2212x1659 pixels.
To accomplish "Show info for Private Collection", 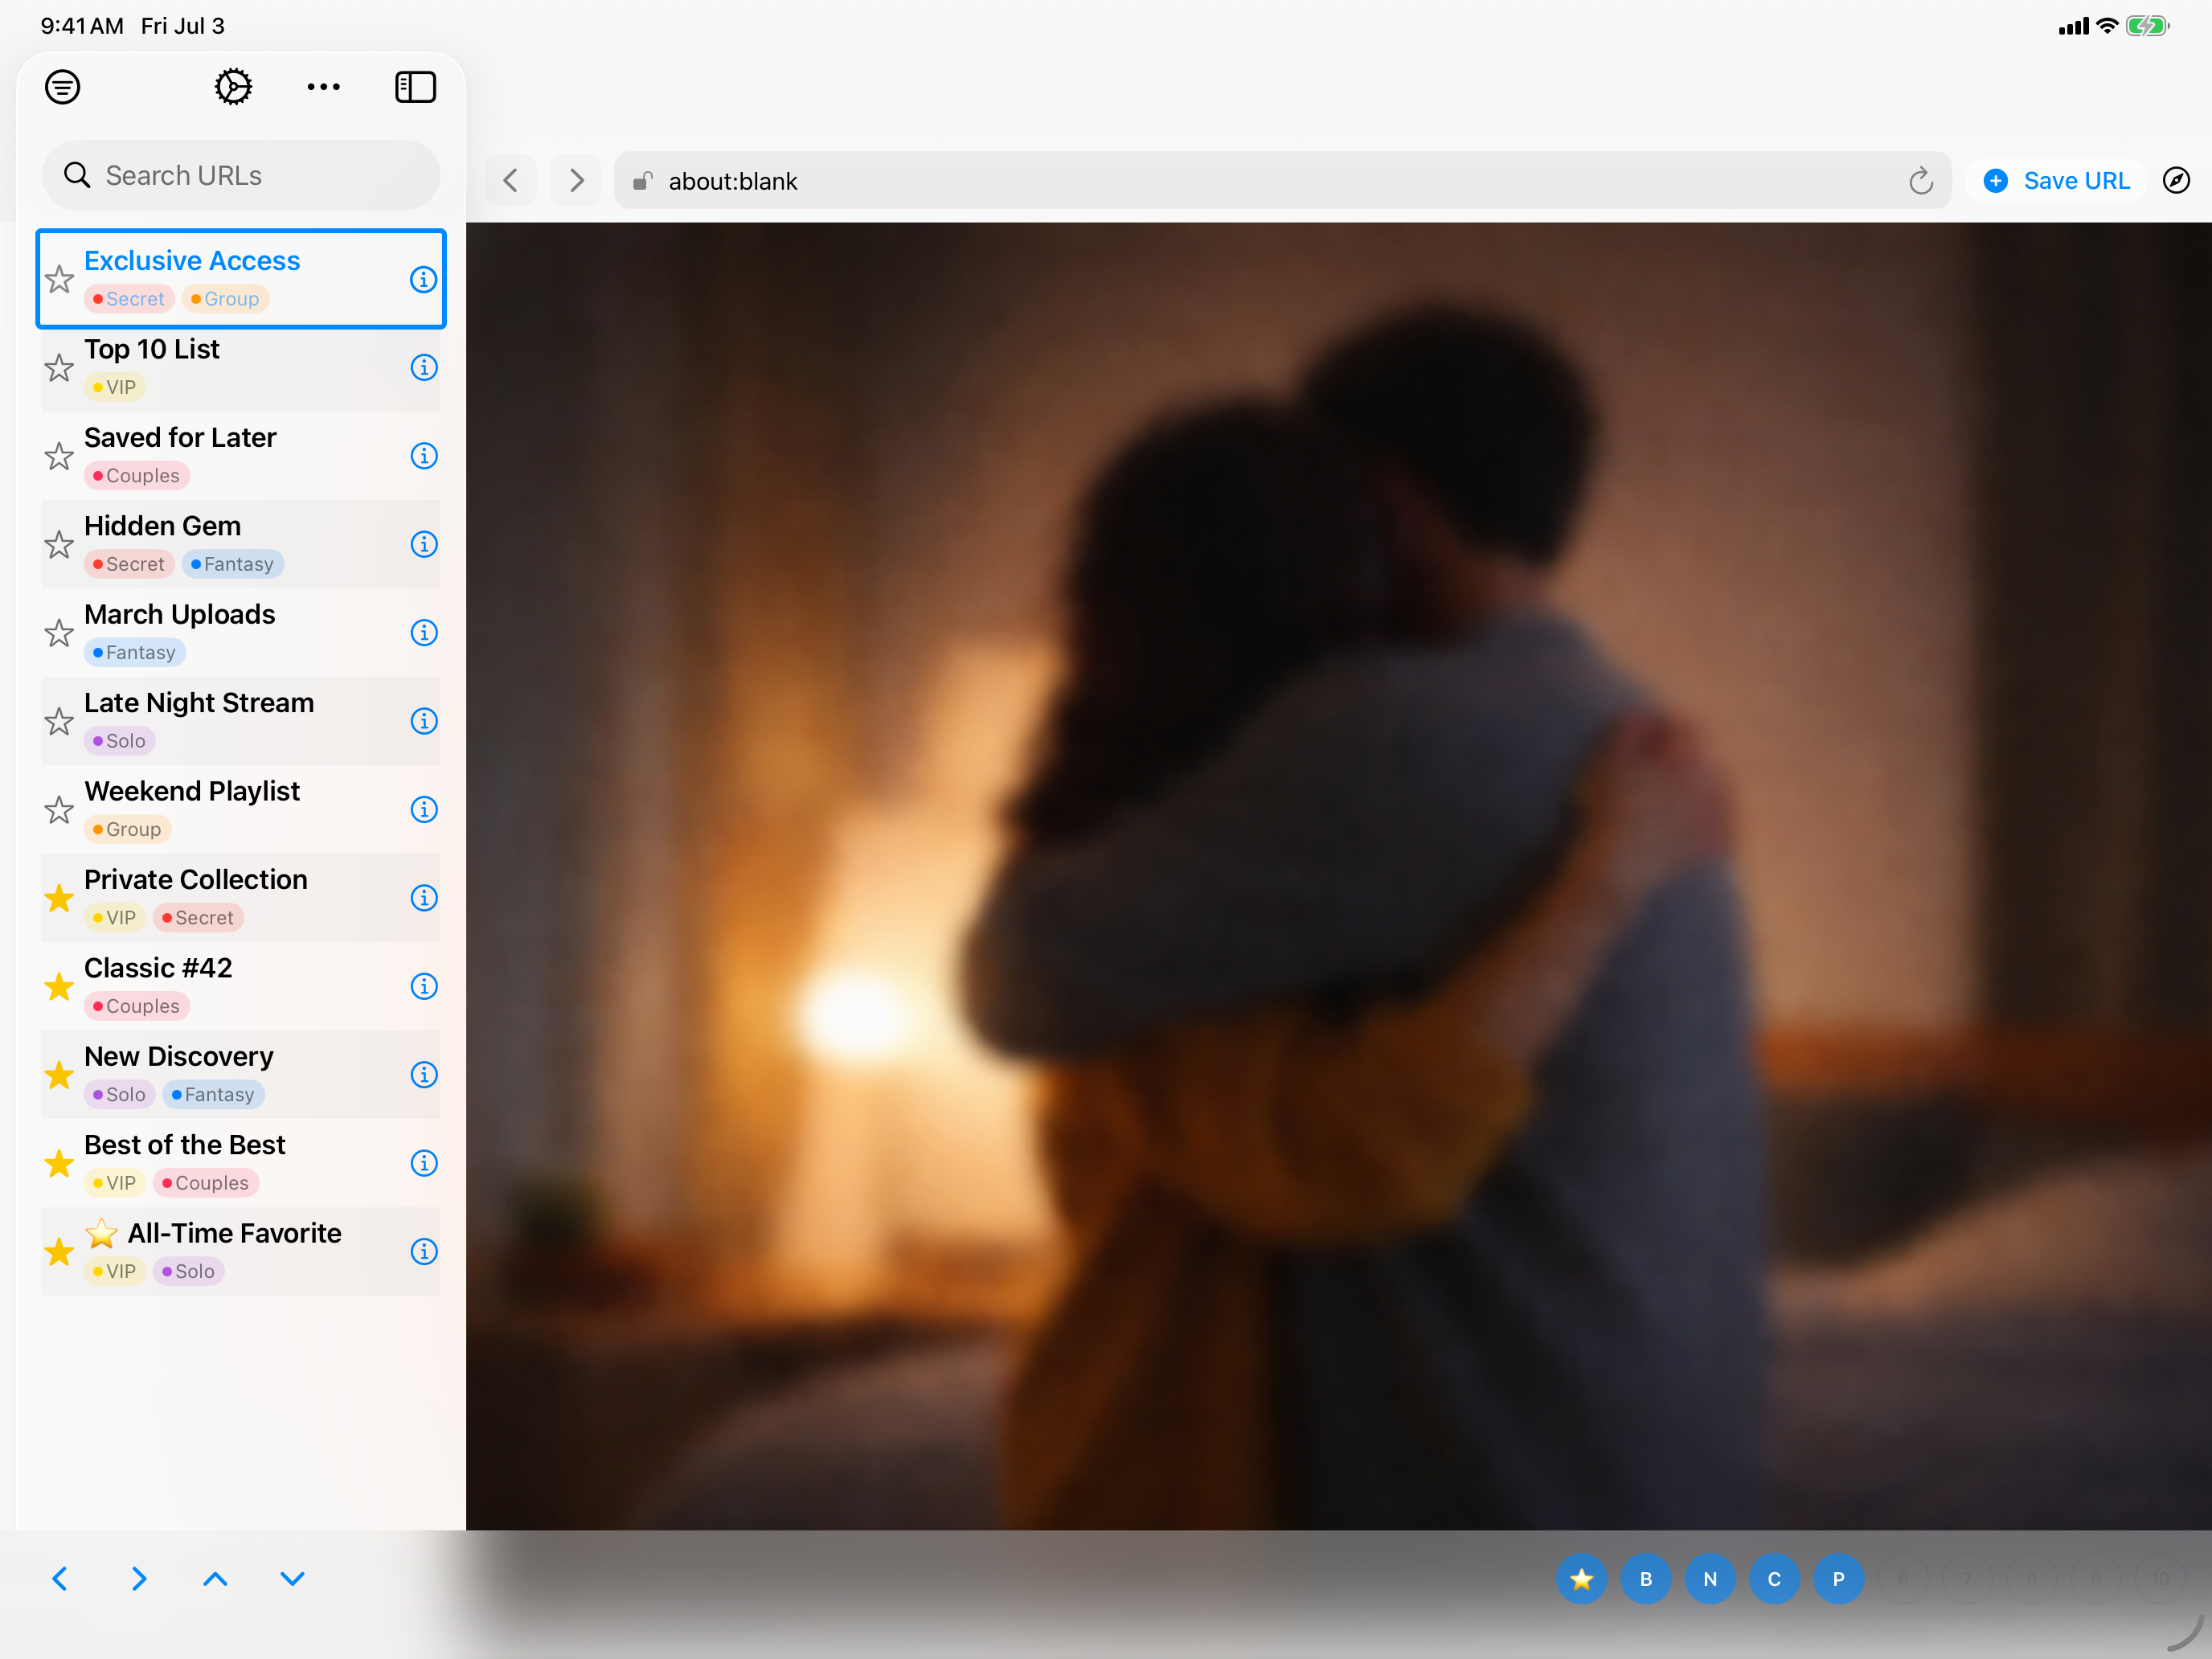I will pyautogui.click(x=424, y=898).
